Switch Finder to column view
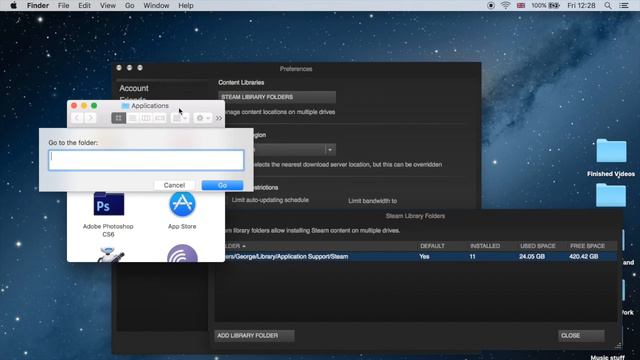Screen dimensions: 640x360 146,118
